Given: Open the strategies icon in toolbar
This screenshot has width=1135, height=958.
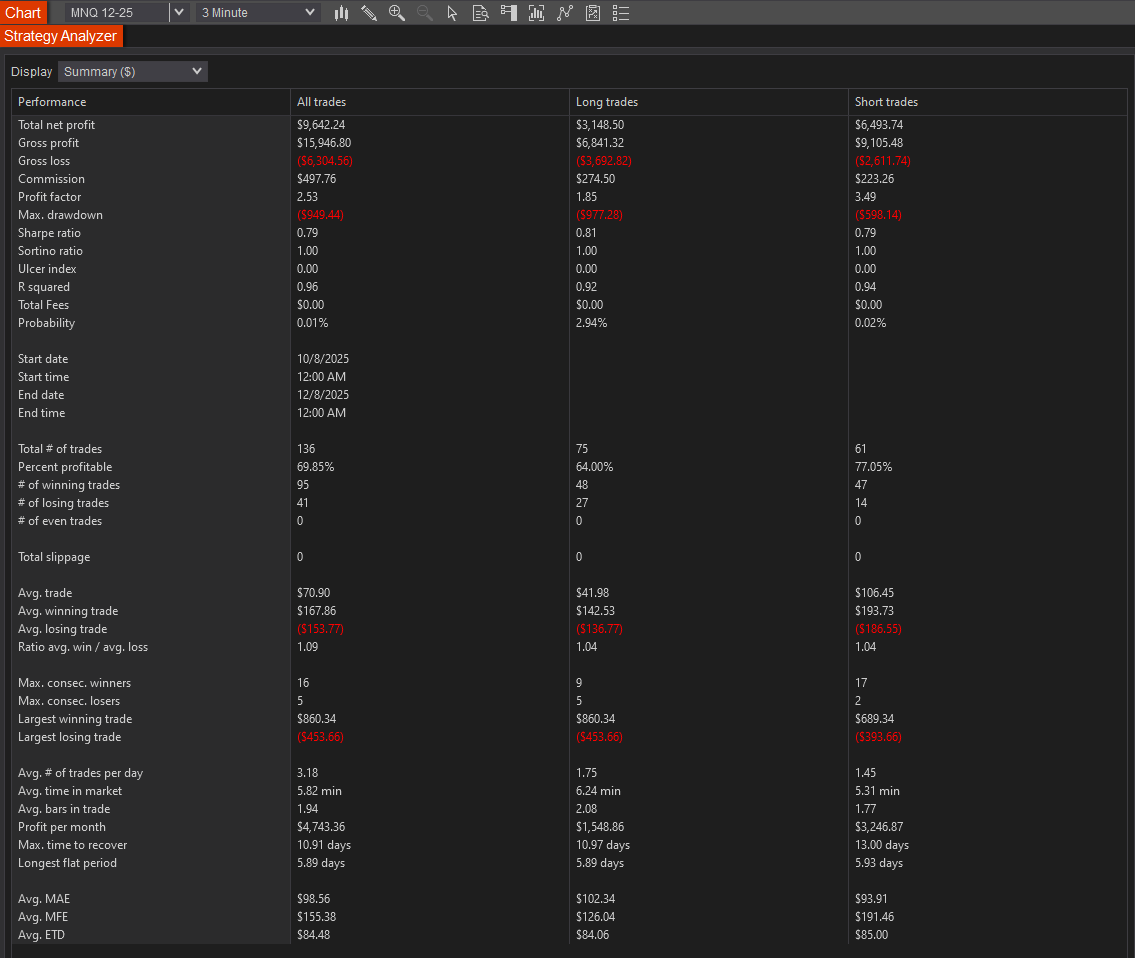Looking at the screenshot, I should point(565,13).
